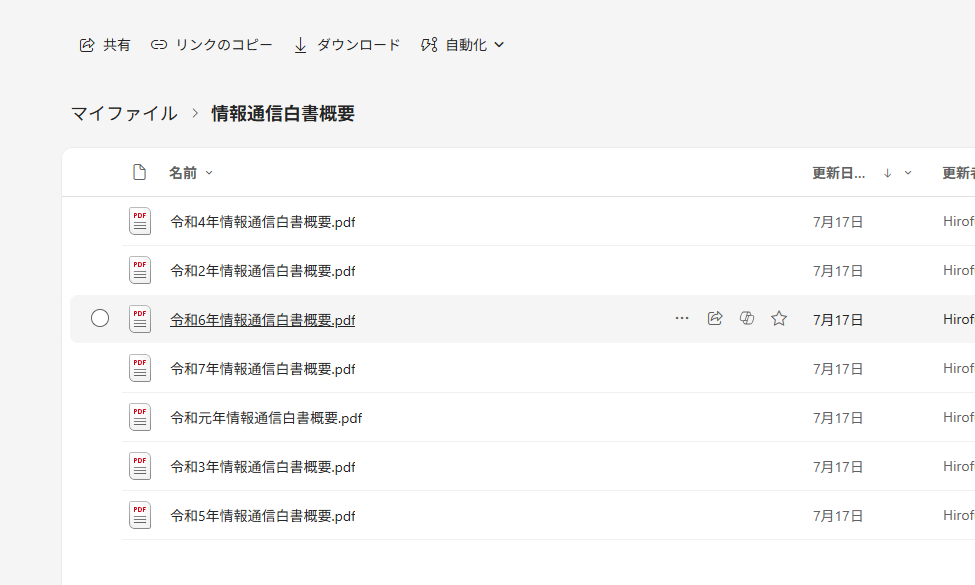The image size is (975, 585).
Task: Open the 令和6年情報通信白書概要.pdf file link
Action: (262, 320)
